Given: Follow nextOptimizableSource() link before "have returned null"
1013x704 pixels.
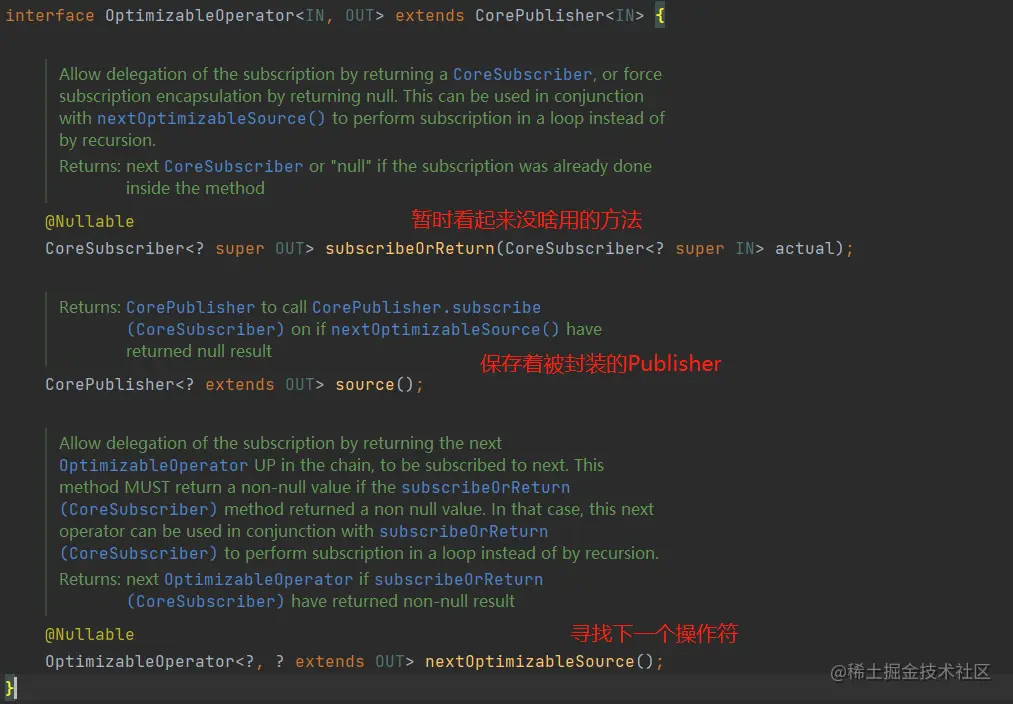Looking at the screenshot, I should click(x=444, y=329).
